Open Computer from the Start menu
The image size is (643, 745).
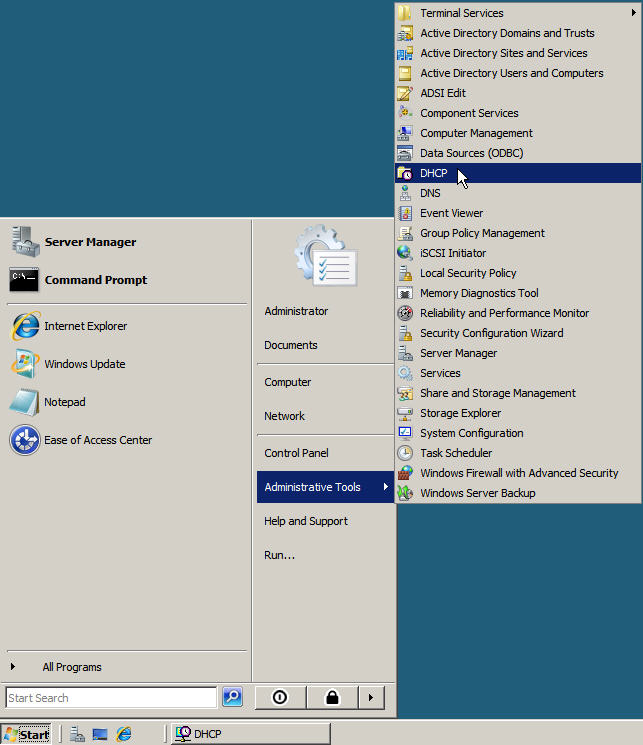[x=288, y=382]
